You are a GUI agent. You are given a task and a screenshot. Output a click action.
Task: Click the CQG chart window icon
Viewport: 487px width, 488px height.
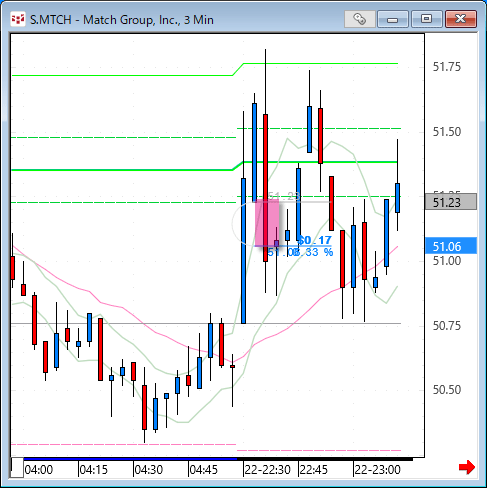18,19
